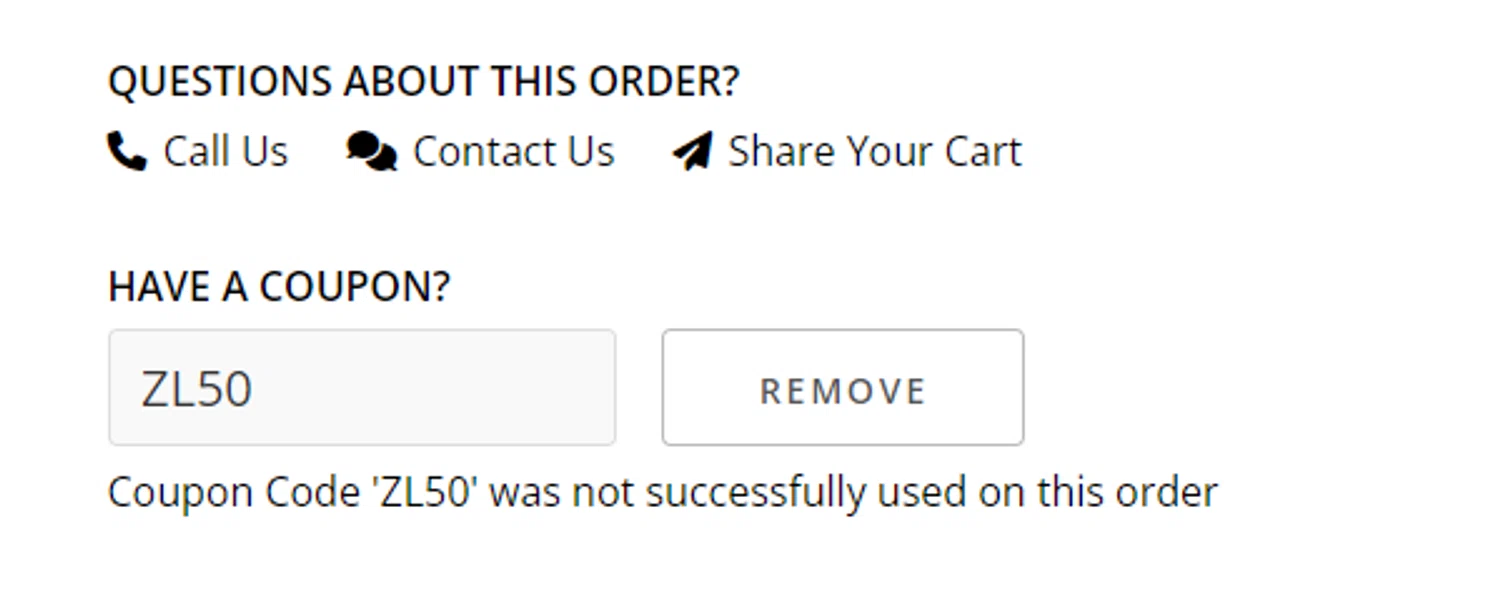Screen dimensions: 1500x616
Task: Click the coupon not successfully used message
Action: coord(662,493)
